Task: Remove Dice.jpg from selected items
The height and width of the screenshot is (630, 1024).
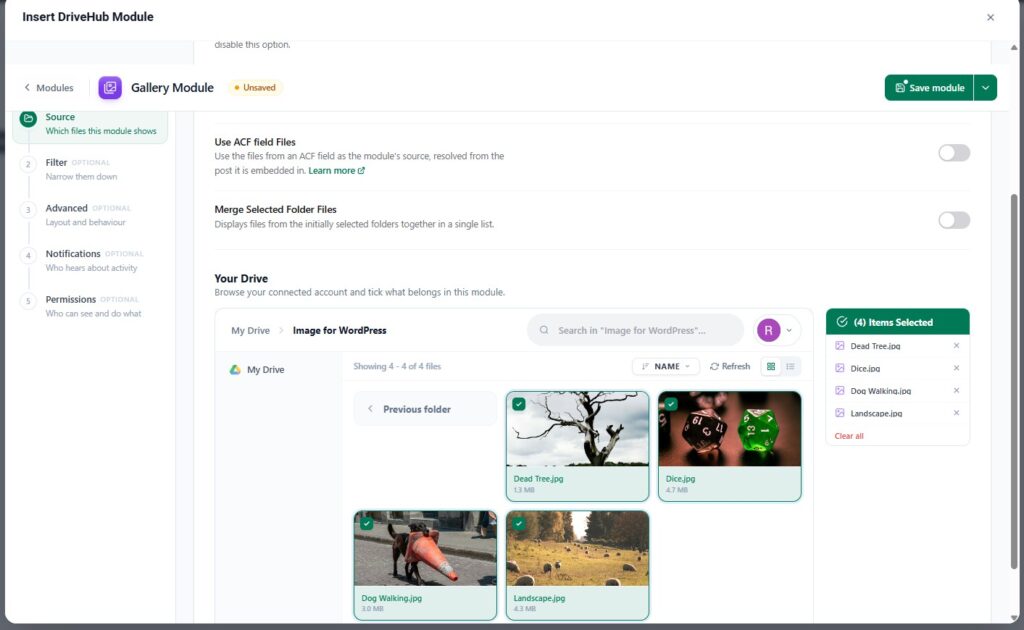Action: (956, 368)
